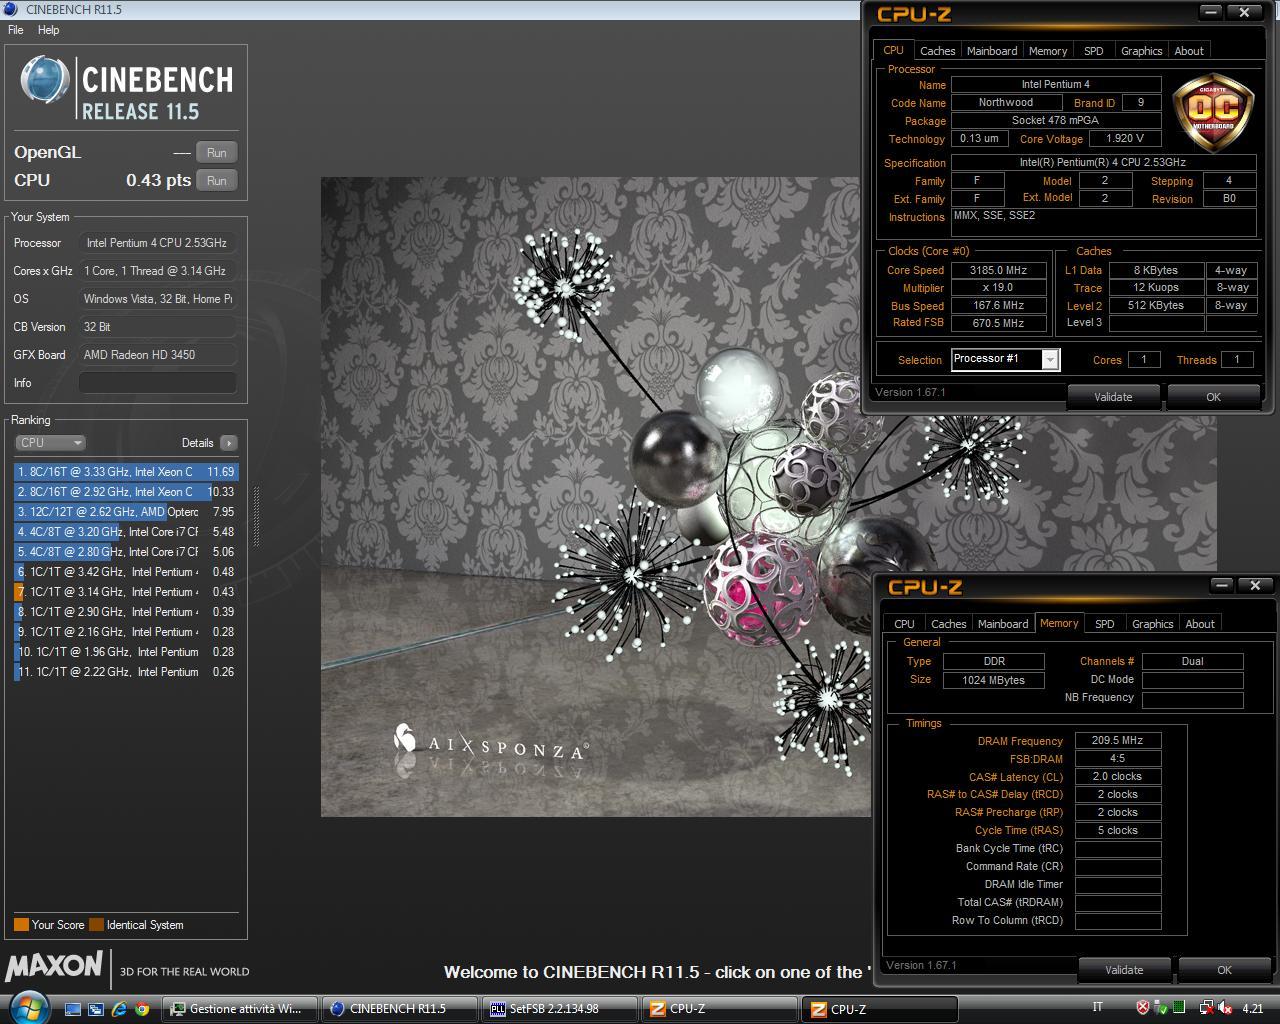
Task: Click Validate in bottom CPU-Z window
Action: pos(1124,970)
